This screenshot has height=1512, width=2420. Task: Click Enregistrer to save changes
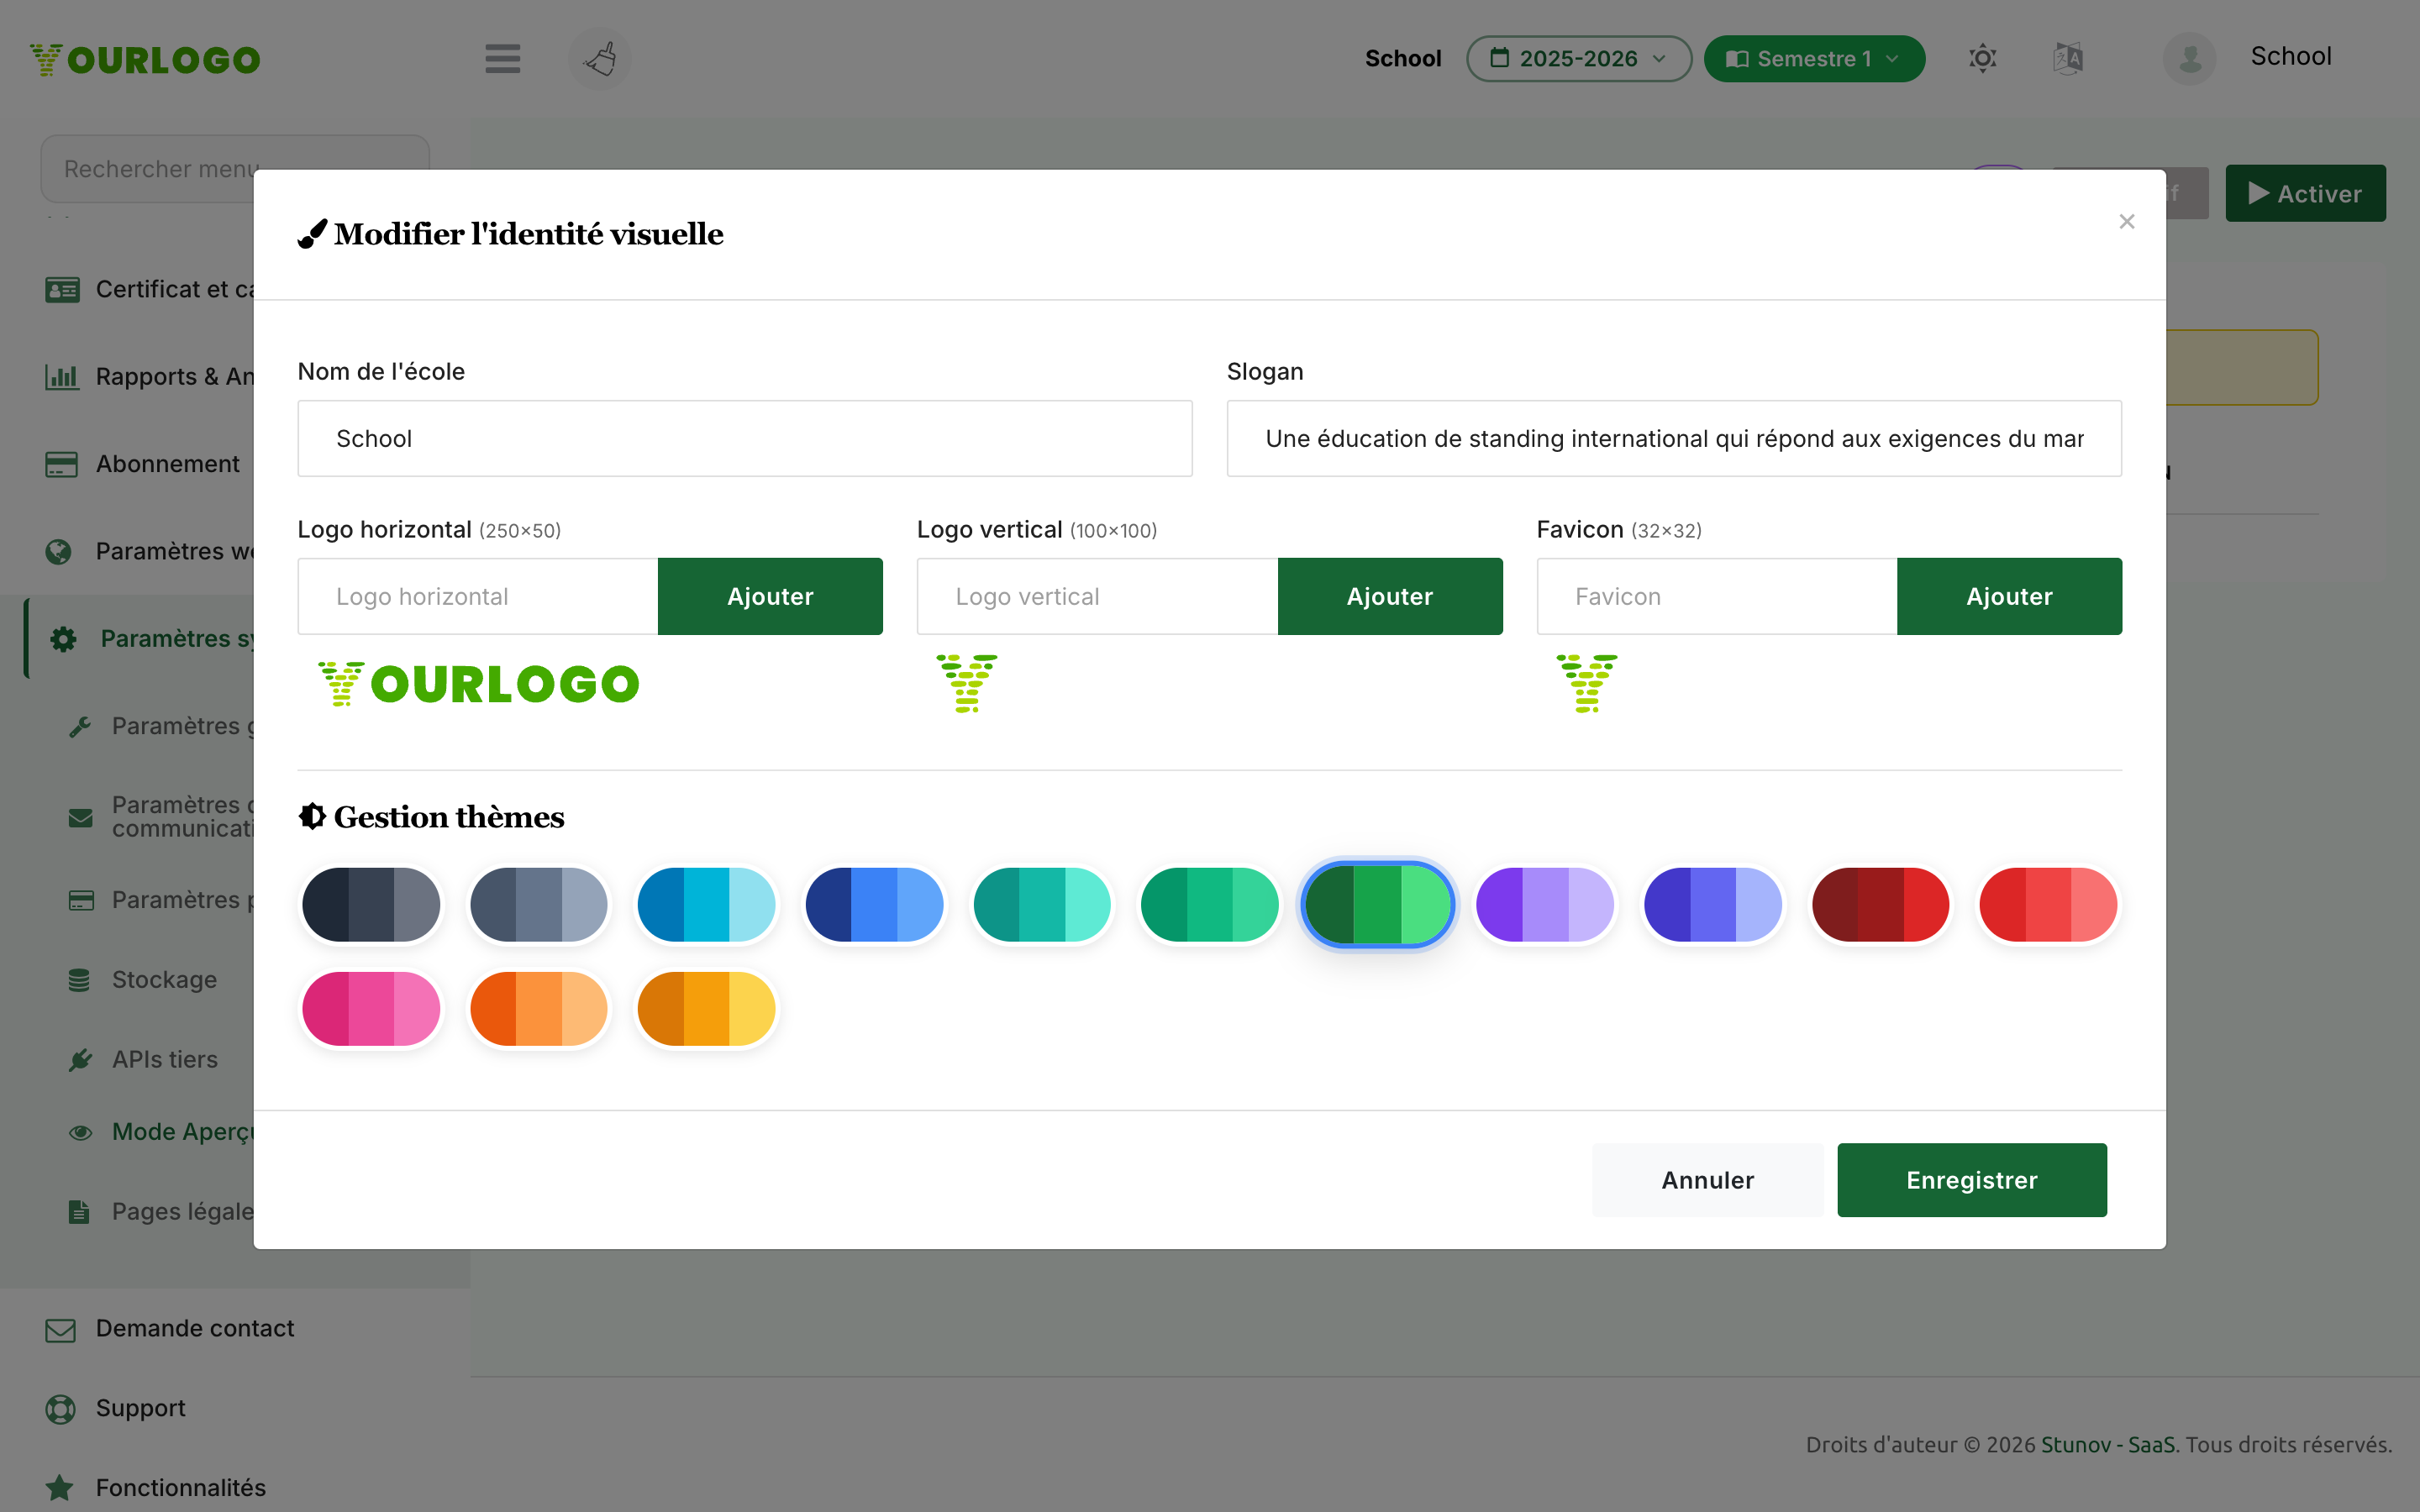pos(1971,1180)
